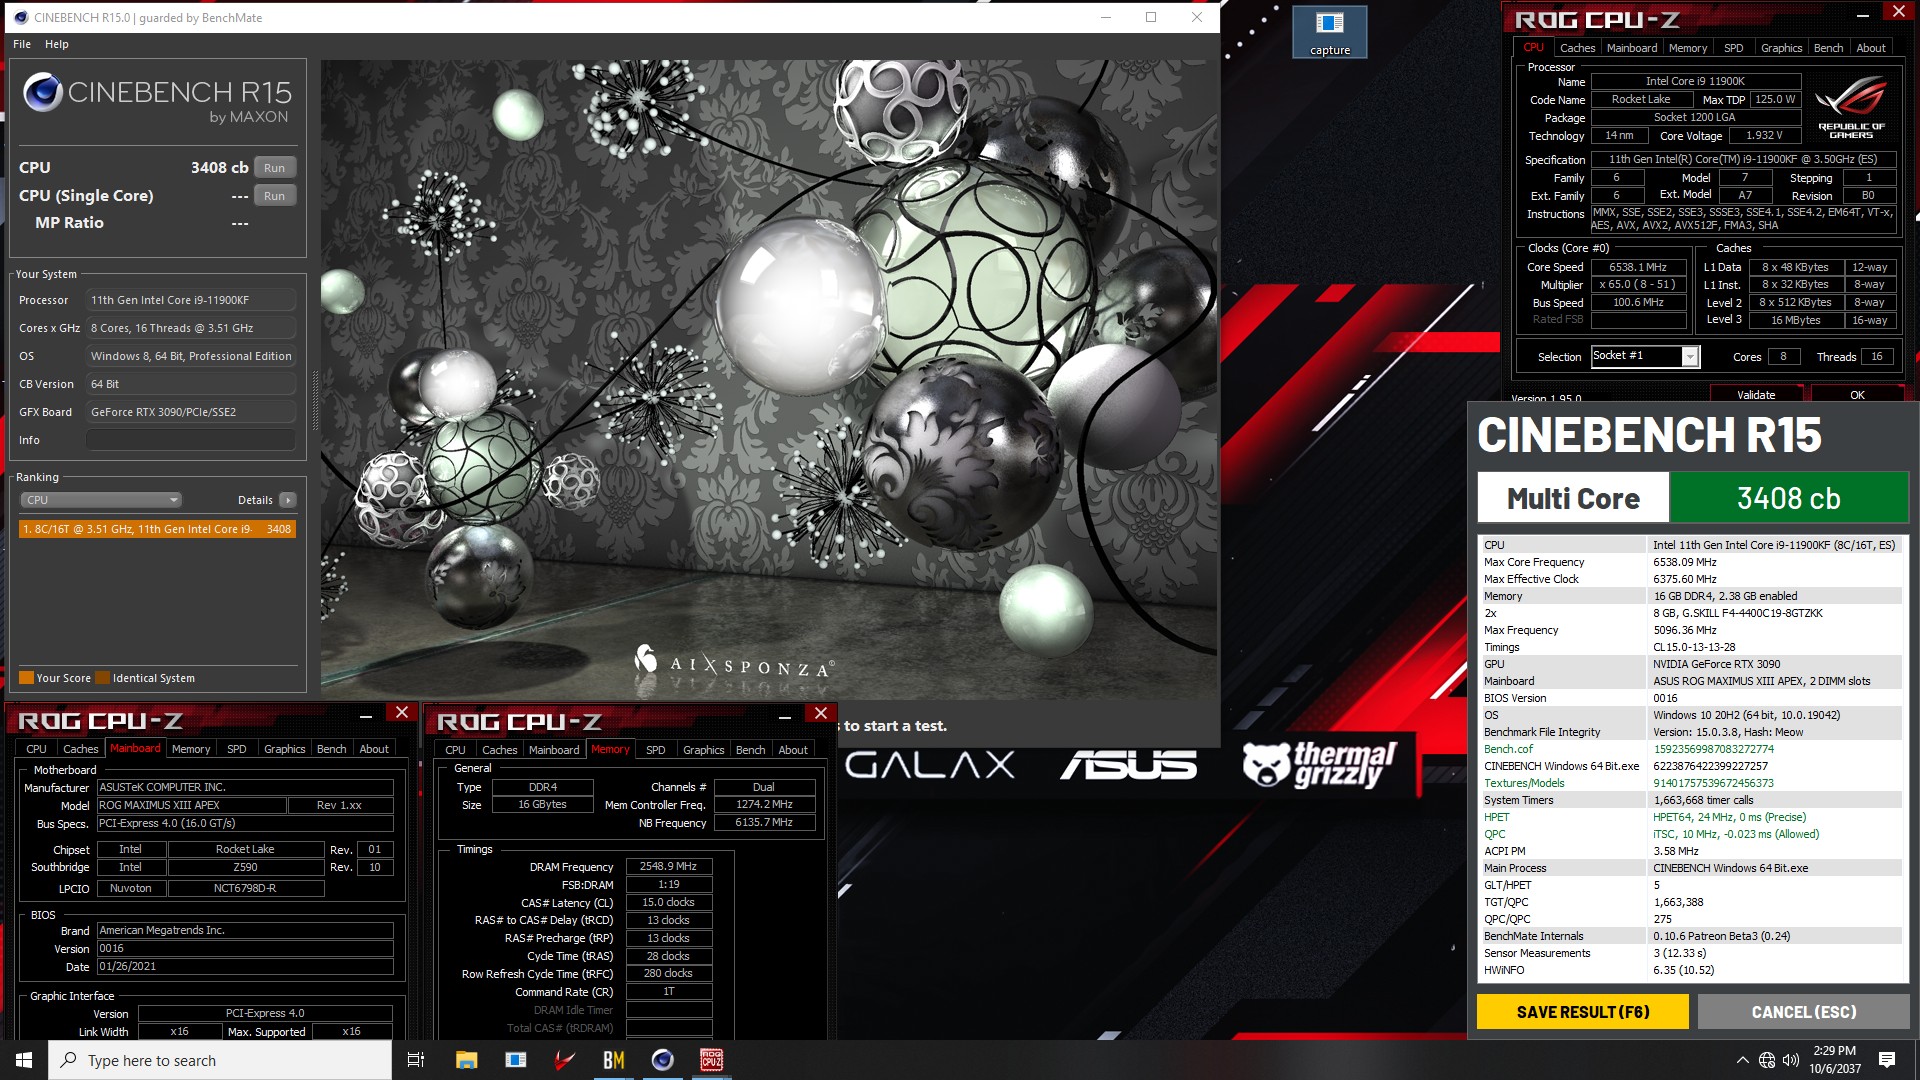Click the QPC link in BenchMate

(1494, 834)
